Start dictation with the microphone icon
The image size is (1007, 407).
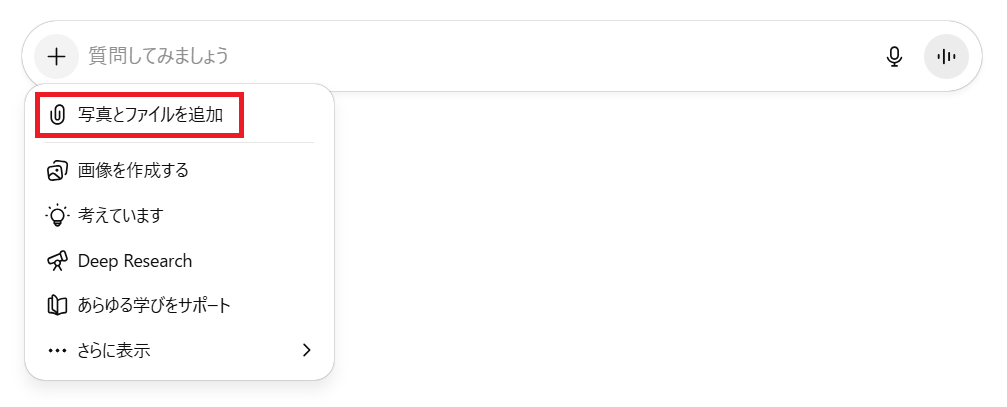point(895,57)
